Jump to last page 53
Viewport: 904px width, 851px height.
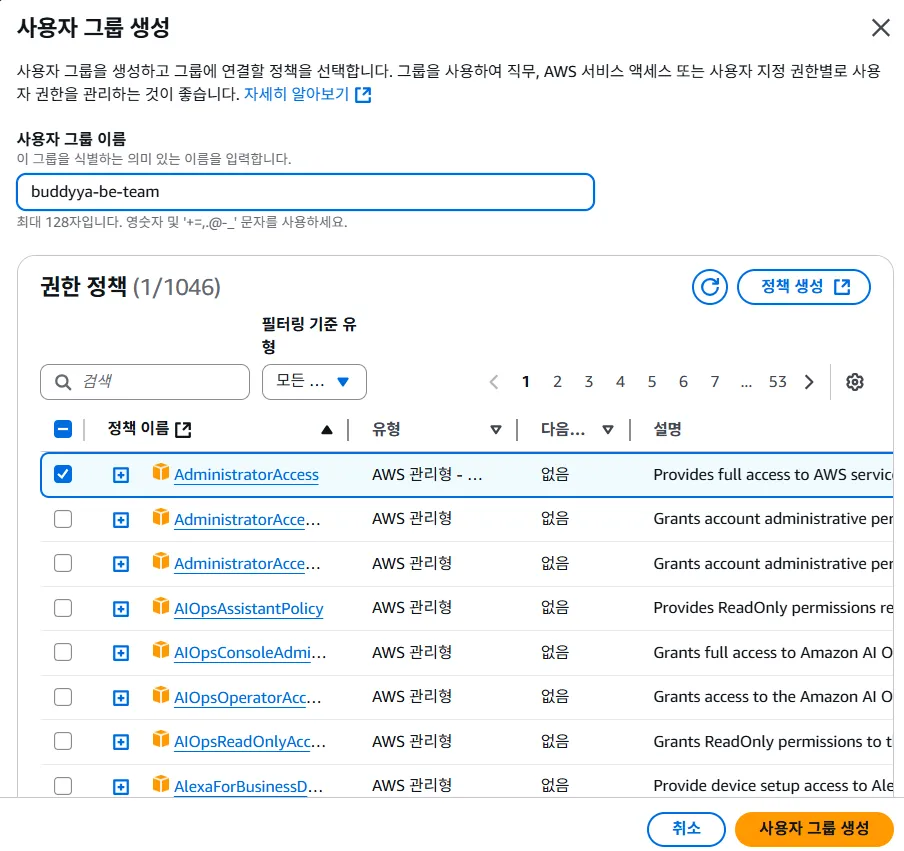point(778,382)
